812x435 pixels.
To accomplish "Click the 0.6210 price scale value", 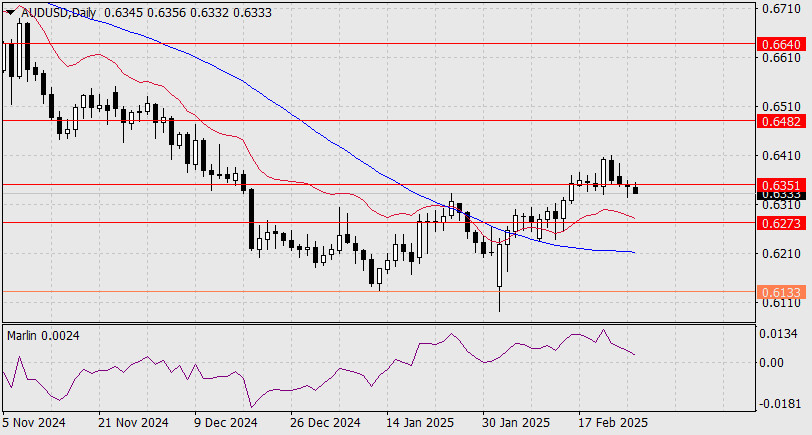I will click(x=780, y=254).
